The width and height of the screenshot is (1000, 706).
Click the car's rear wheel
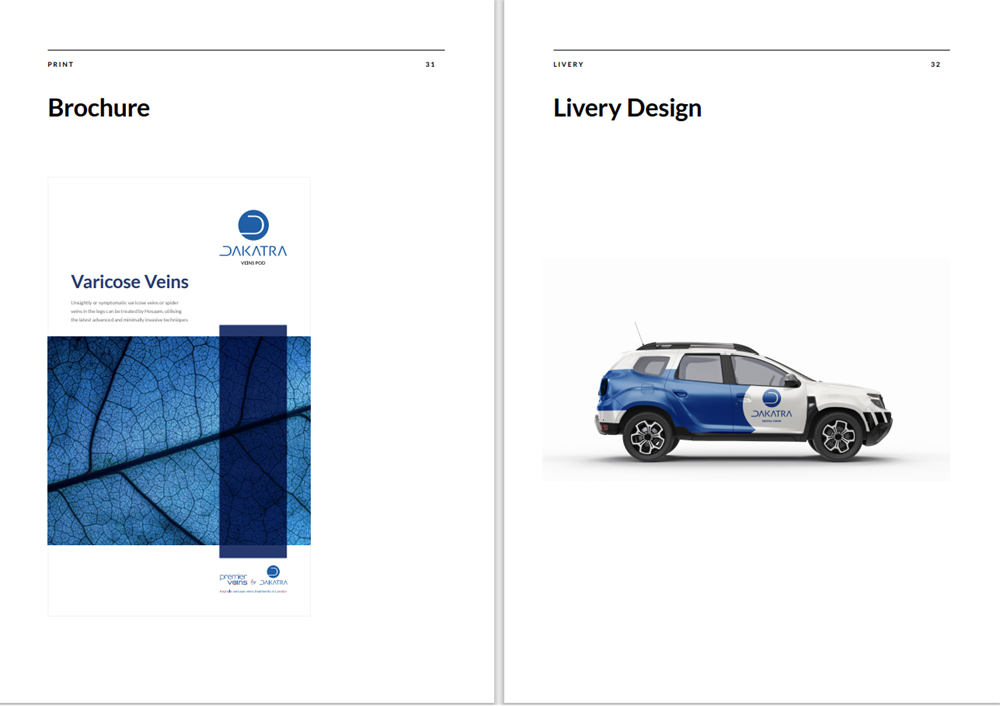point(647,436)
